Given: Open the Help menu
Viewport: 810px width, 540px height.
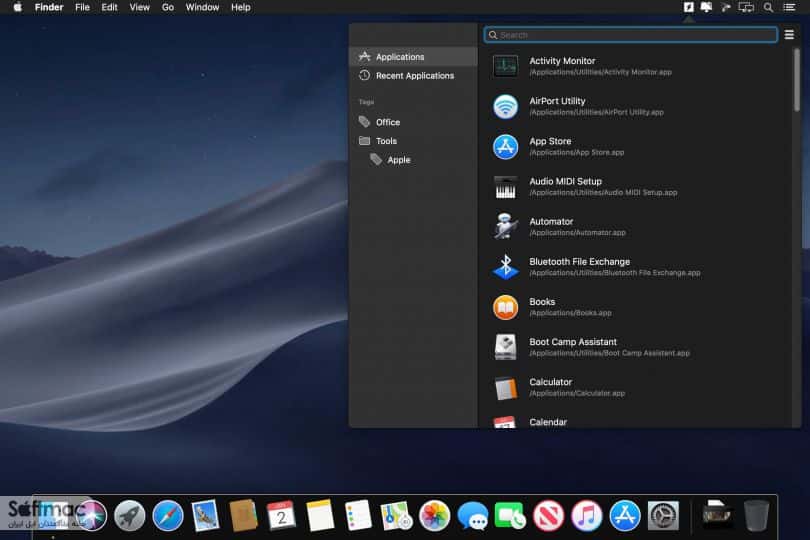Looking at the screenshot, I should point(241,7).
